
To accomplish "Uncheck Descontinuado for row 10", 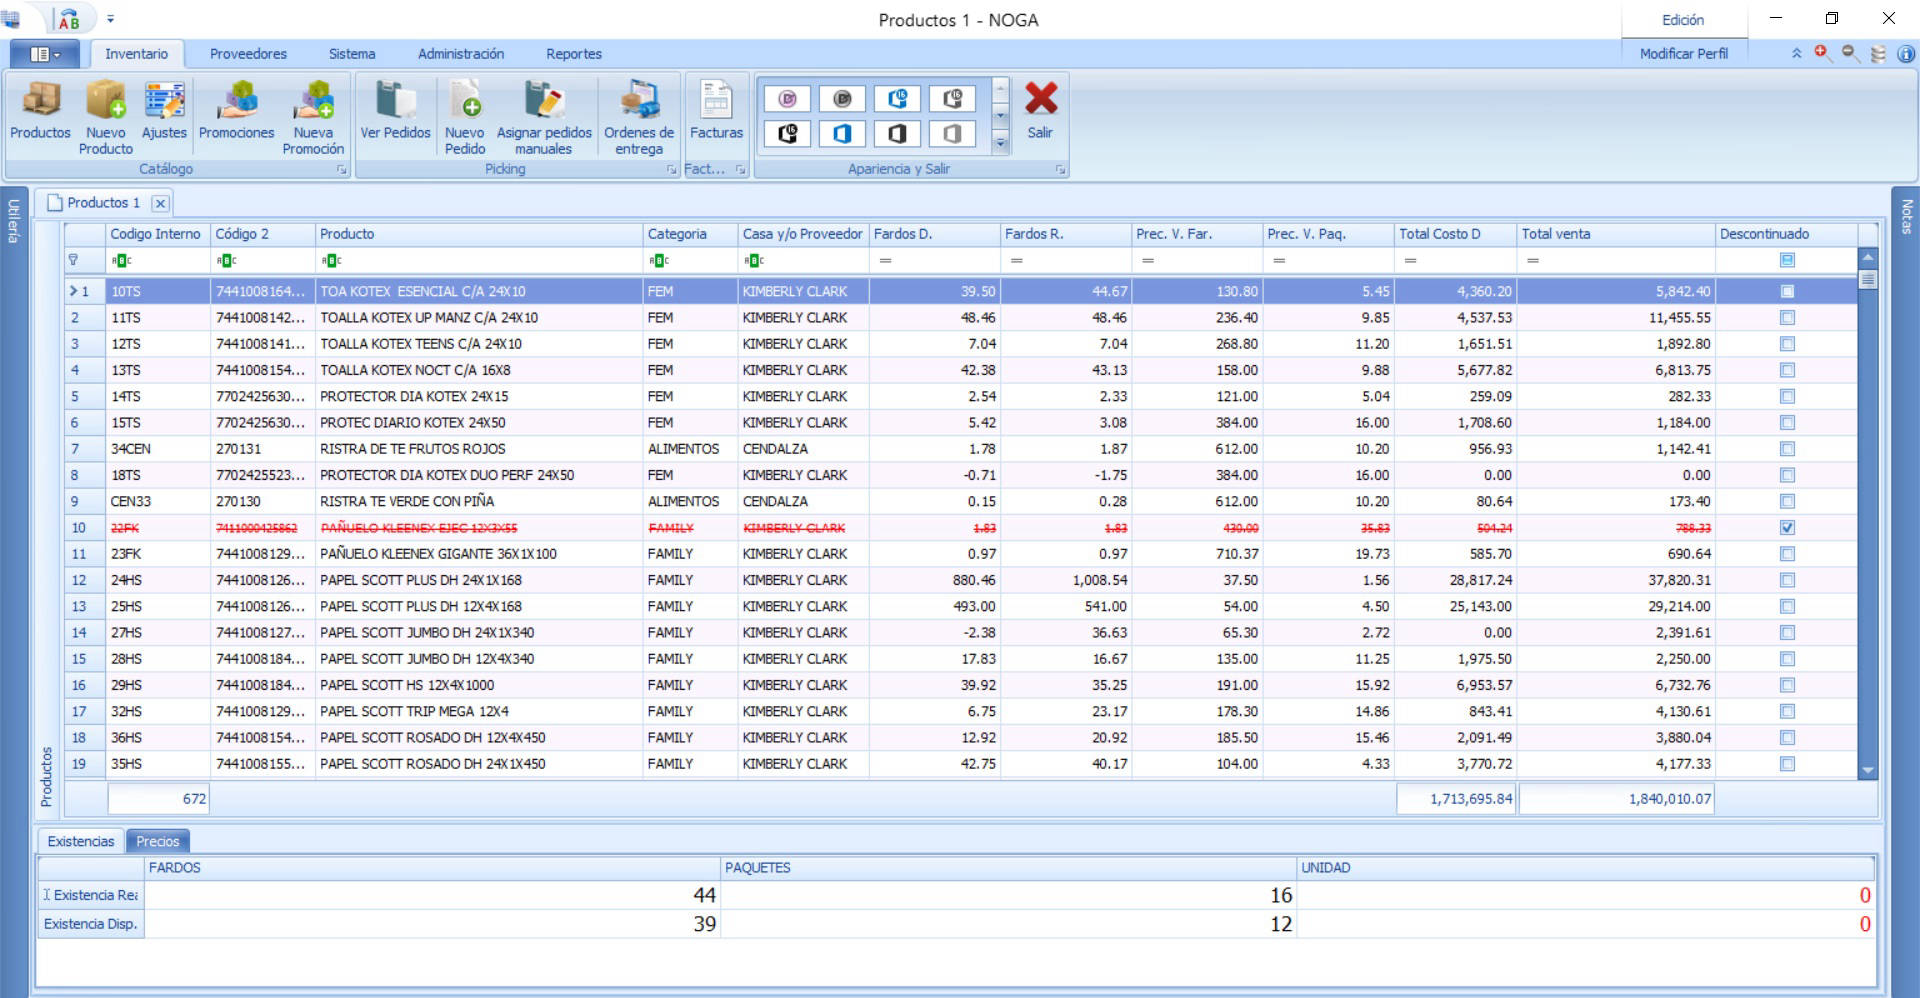I will click(x=1787, y=528).
